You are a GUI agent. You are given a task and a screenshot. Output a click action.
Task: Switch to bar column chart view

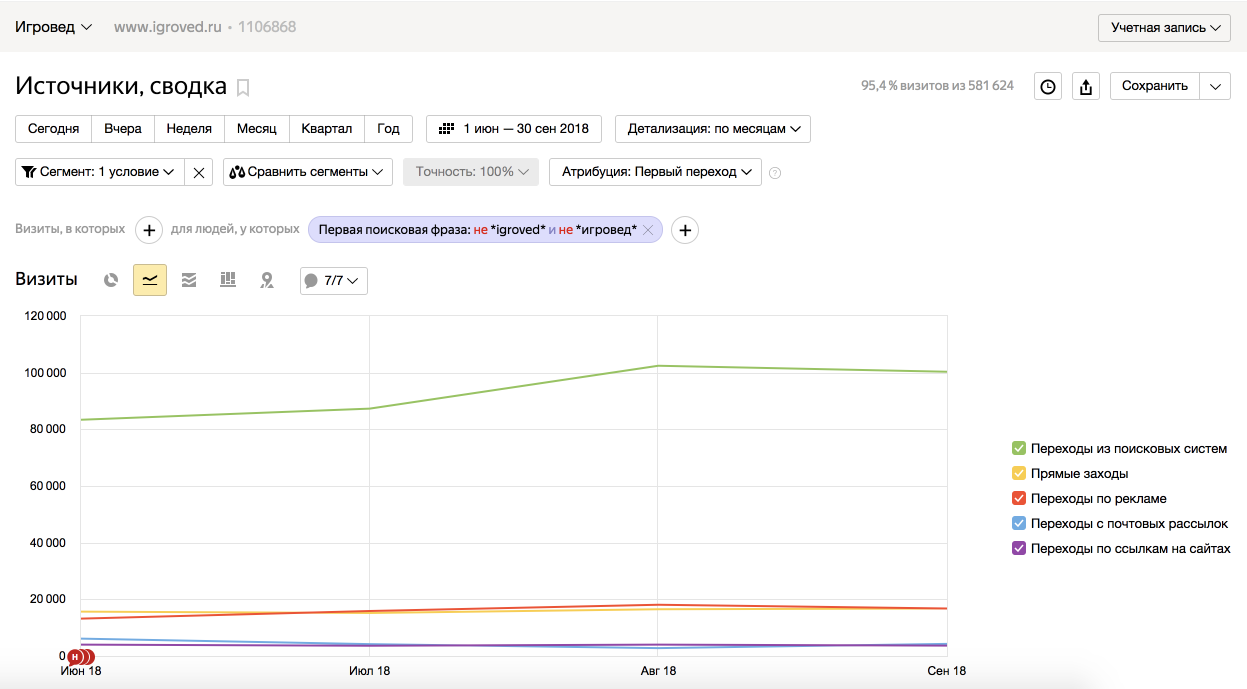pos(228,280)
